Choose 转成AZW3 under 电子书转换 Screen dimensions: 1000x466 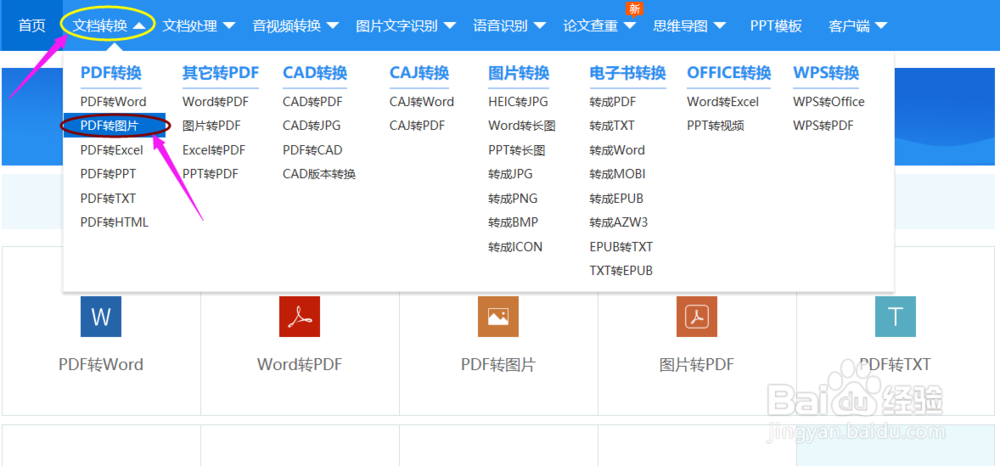pyautogui.click(x=619, y=222)
